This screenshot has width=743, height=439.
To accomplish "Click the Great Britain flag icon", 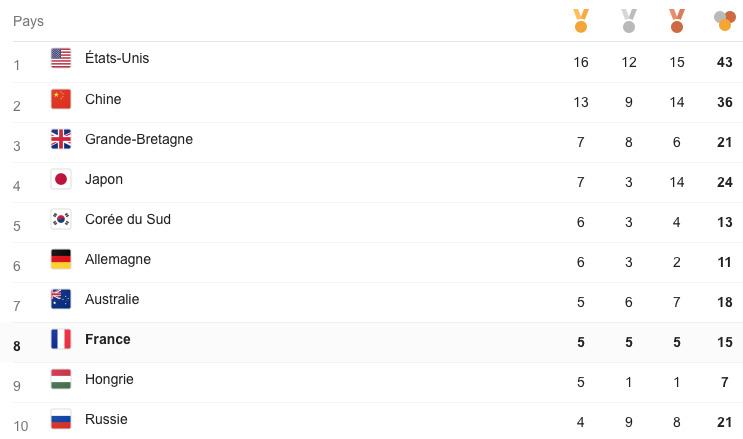I will [61, 139].
